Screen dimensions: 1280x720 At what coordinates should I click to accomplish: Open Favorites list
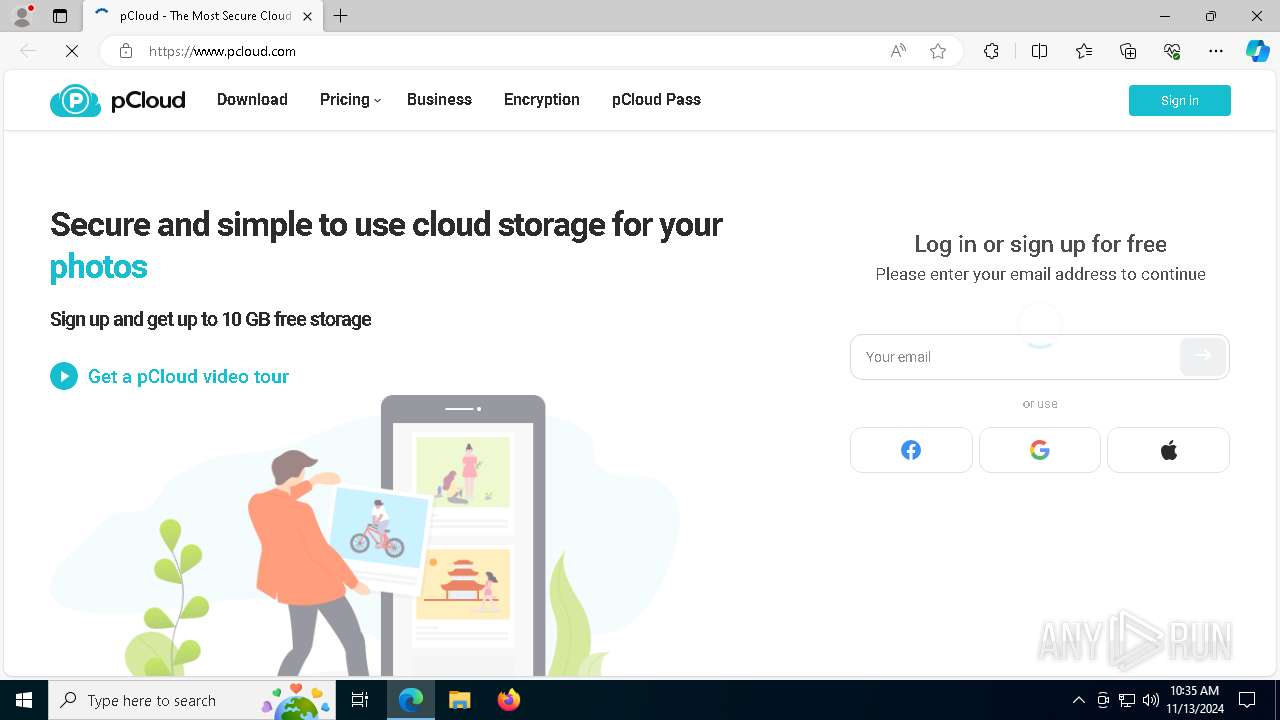[1084, 51]
